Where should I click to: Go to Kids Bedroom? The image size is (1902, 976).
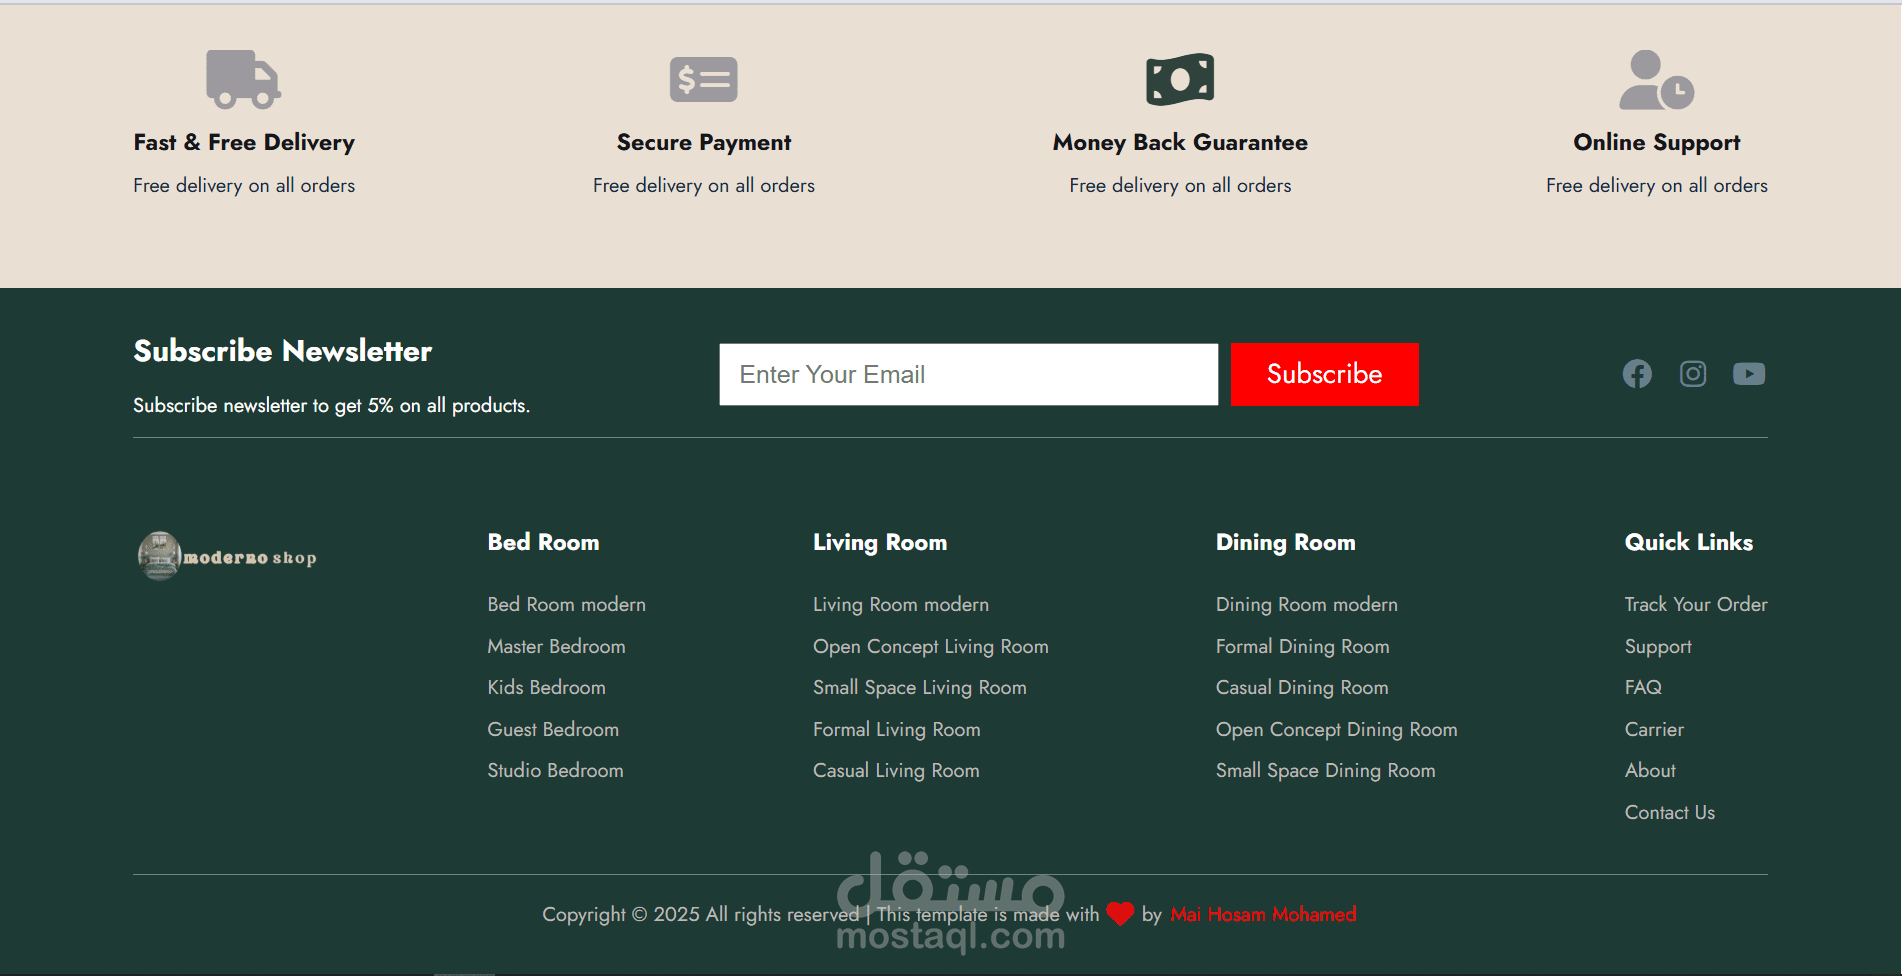pos(546,687)
